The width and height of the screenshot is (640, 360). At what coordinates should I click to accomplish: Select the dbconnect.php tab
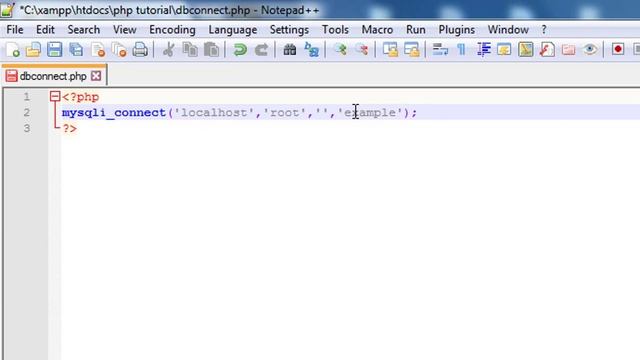point(53,76)
